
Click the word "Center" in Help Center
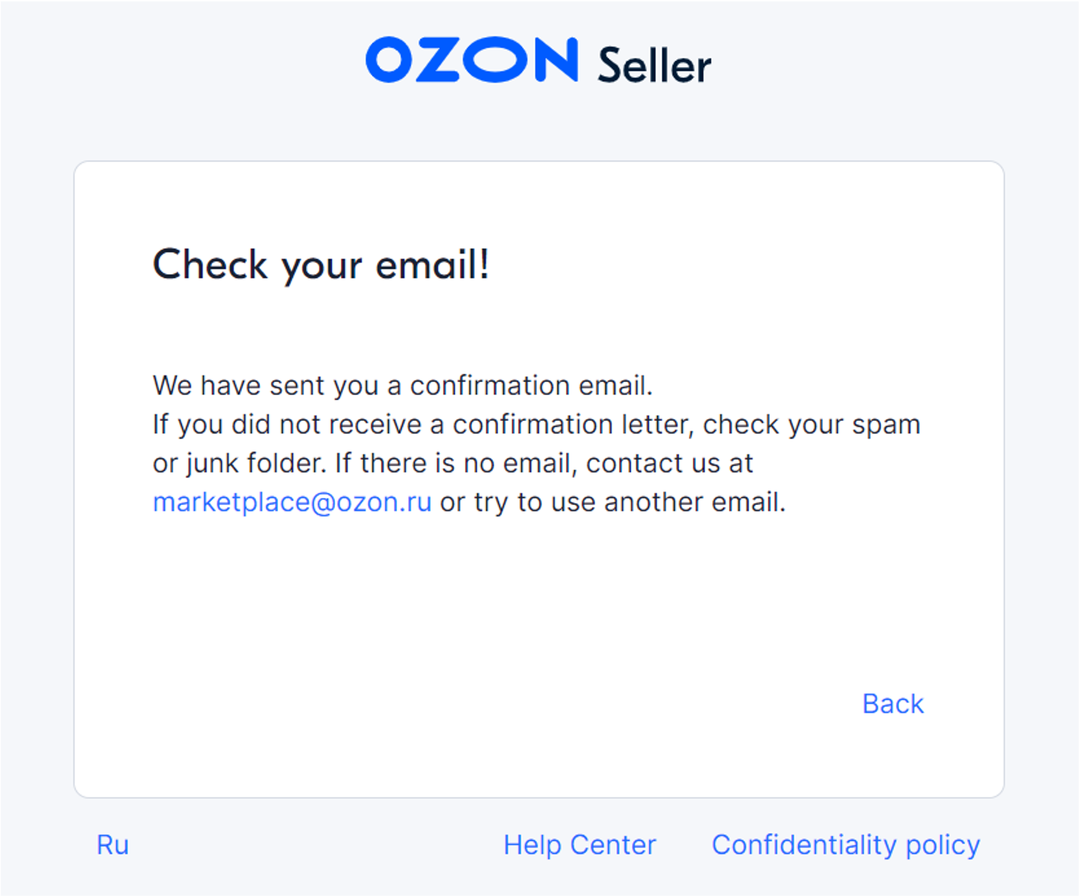614,845
